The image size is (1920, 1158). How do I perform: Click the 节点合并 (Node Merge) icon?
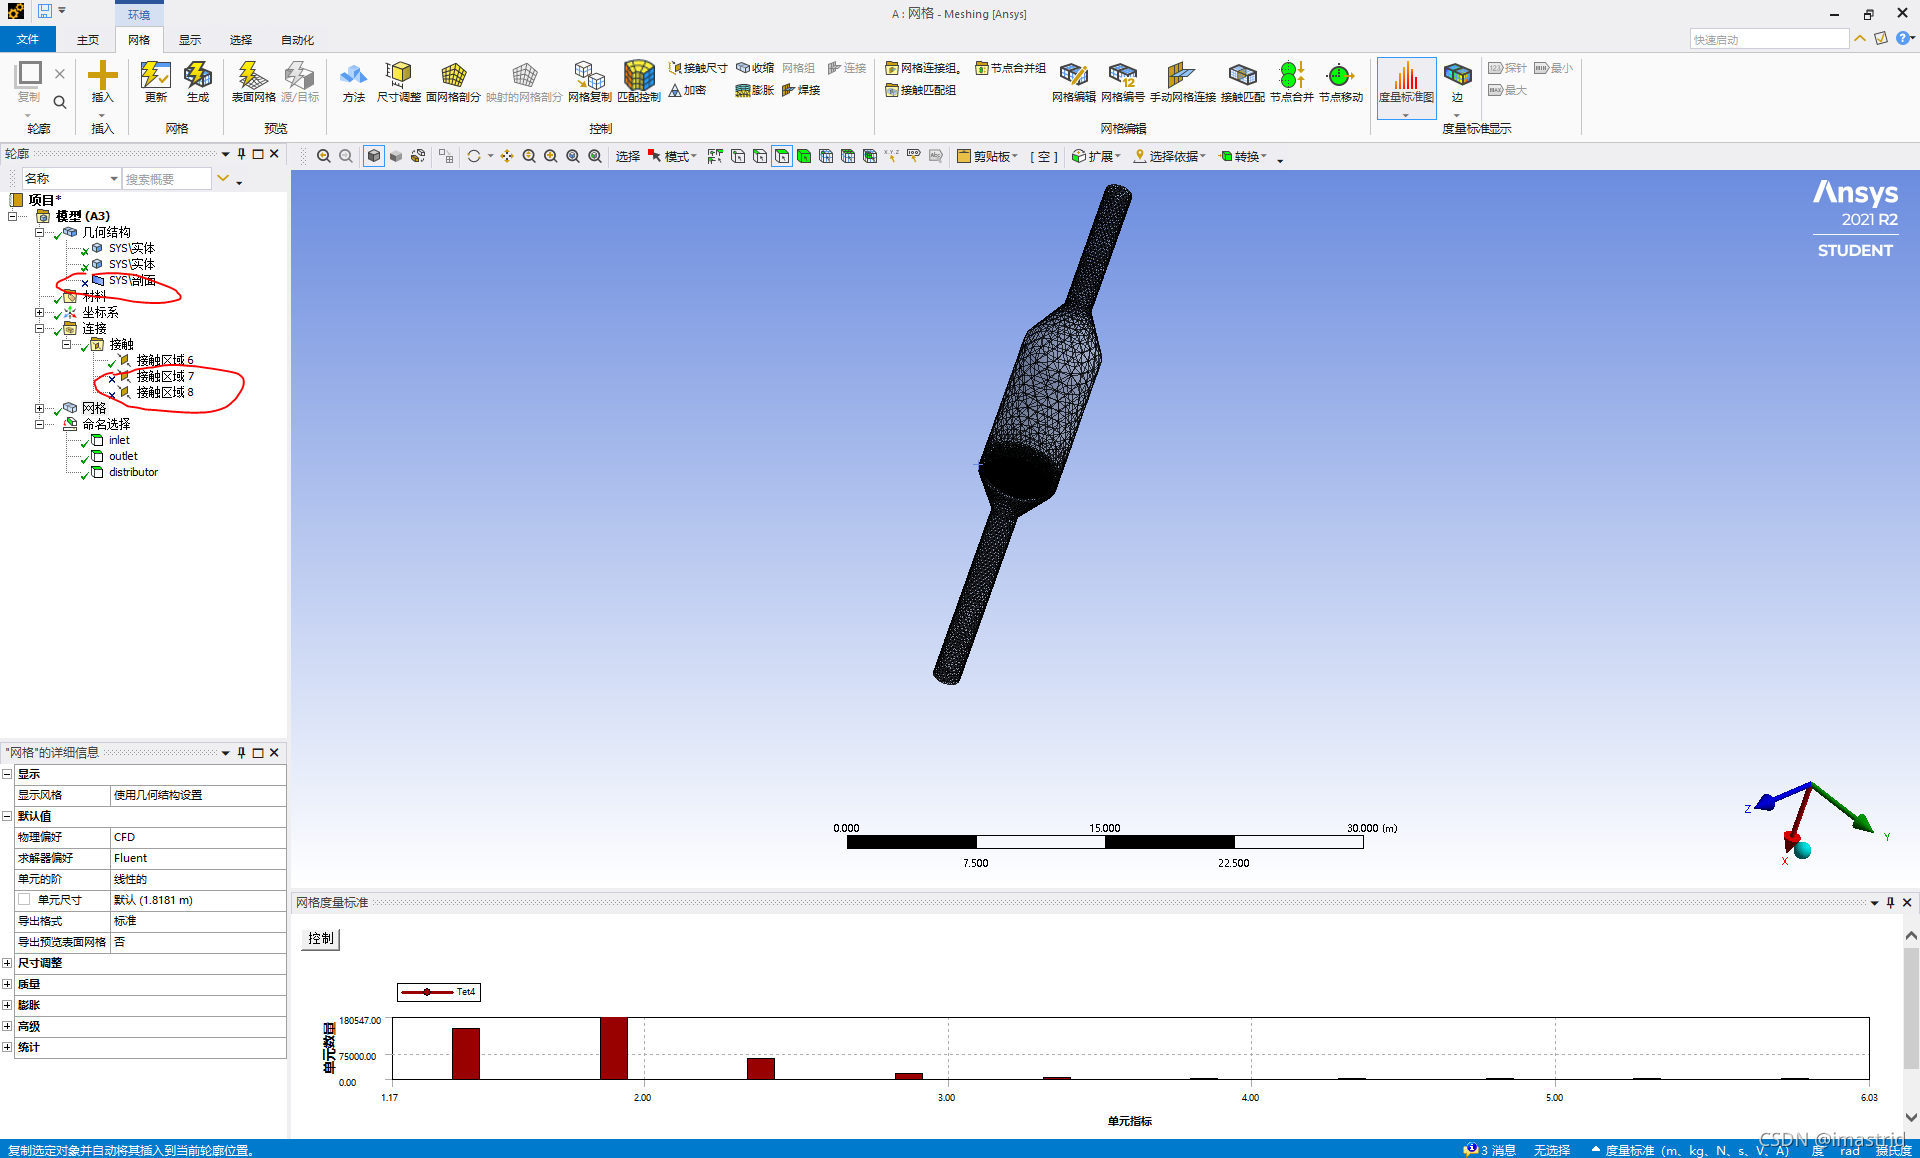pos(1291,76)
